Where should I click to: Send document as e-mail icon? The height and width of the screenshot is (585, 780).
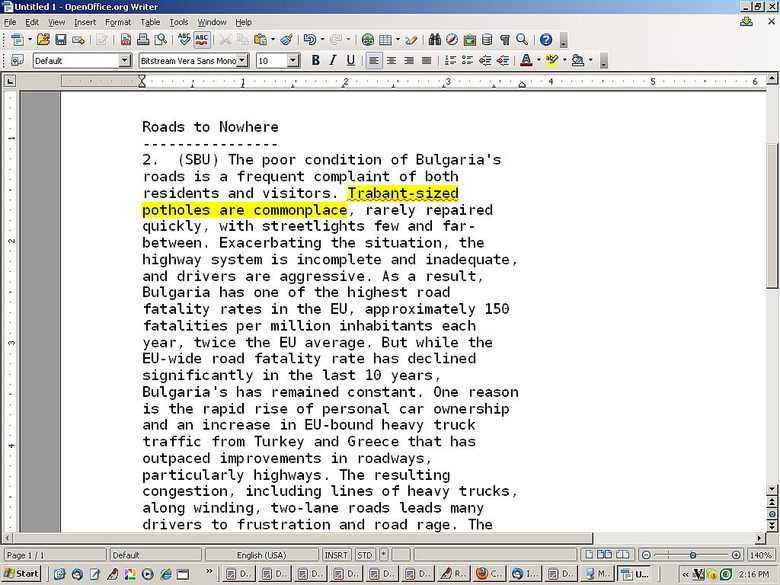pyautogui.click(x=78, y=40)
